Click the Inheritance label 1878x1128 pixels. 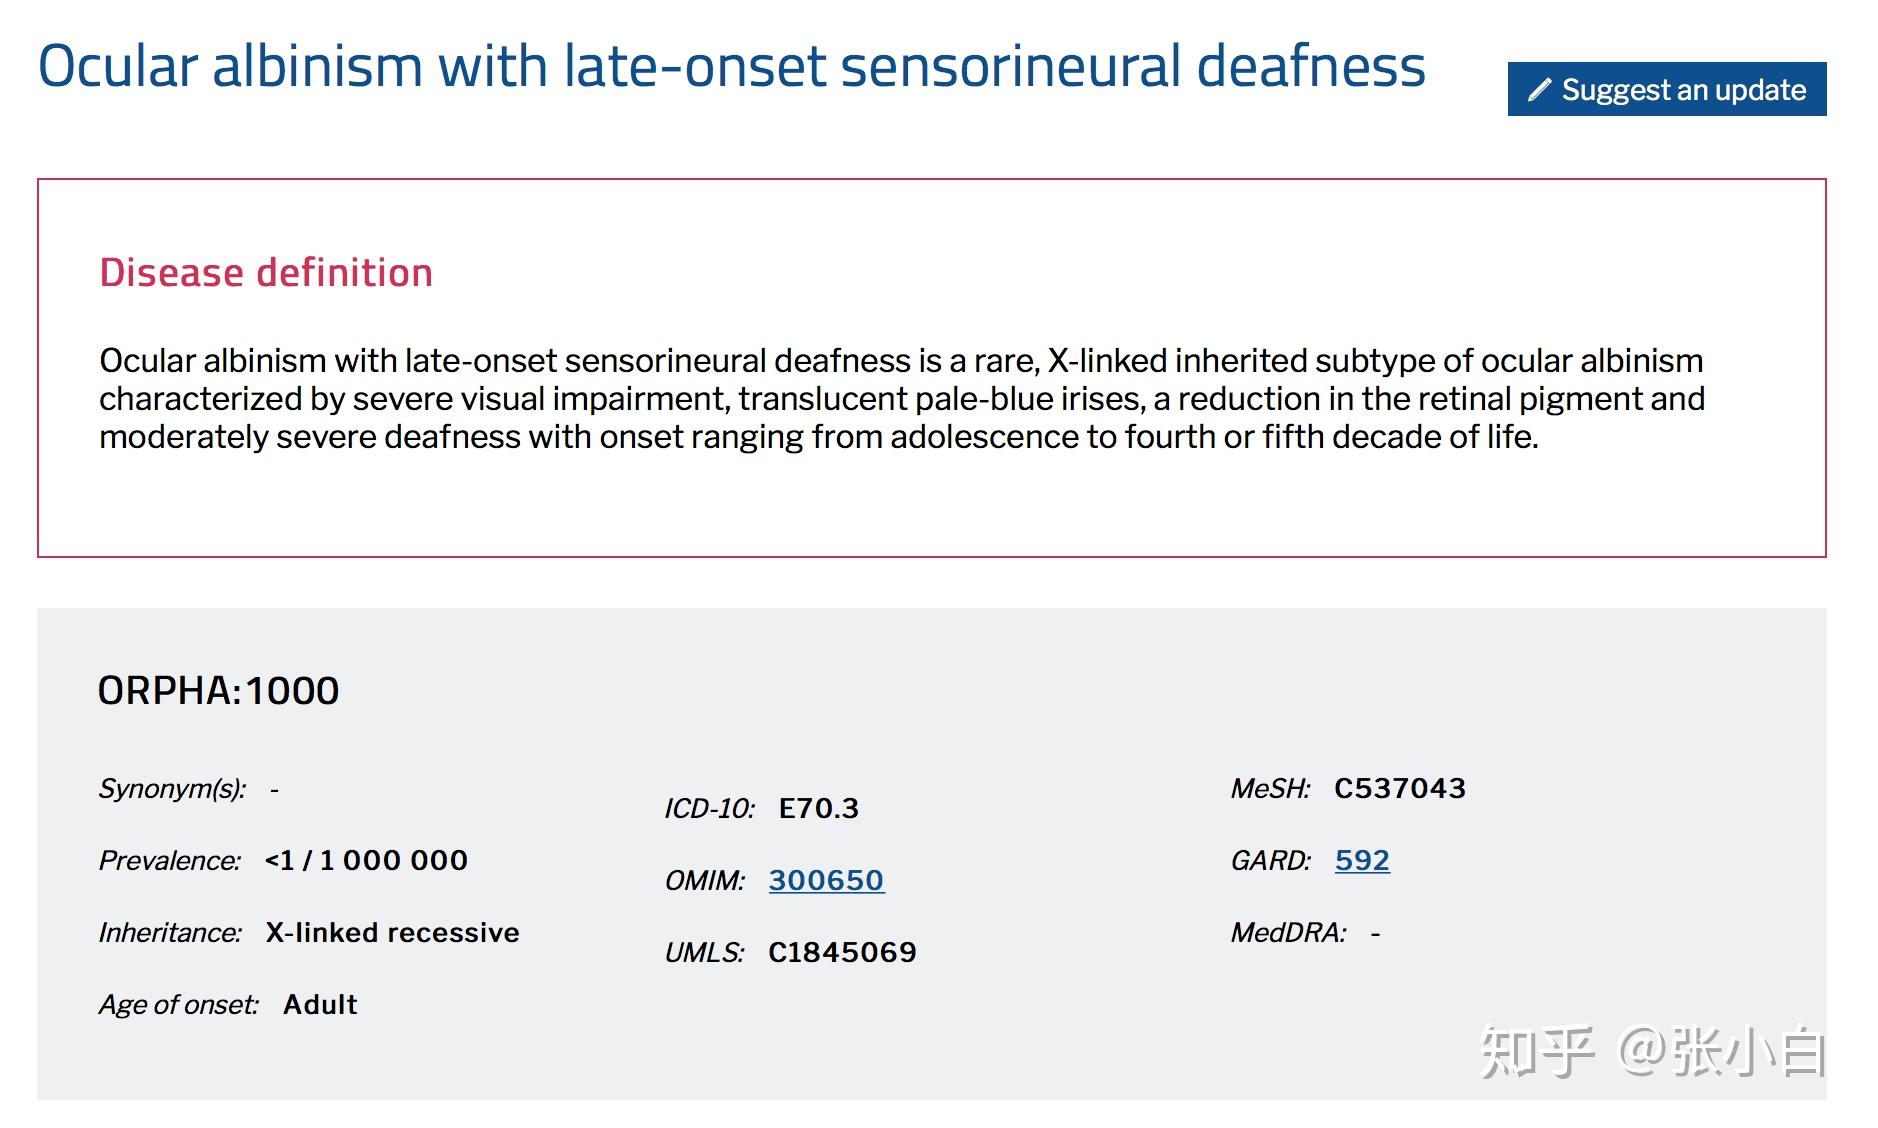click(170, 932)
